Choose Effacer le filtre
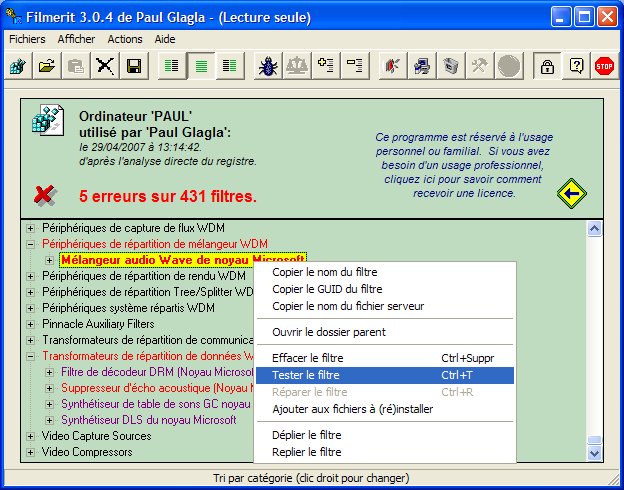This screenshot has width=624, height=490. point(385,358)
